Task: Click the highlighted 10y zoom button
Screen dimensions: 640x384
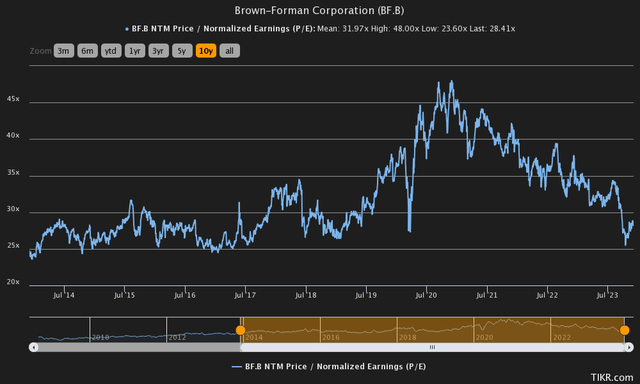Action: (206, 51)
